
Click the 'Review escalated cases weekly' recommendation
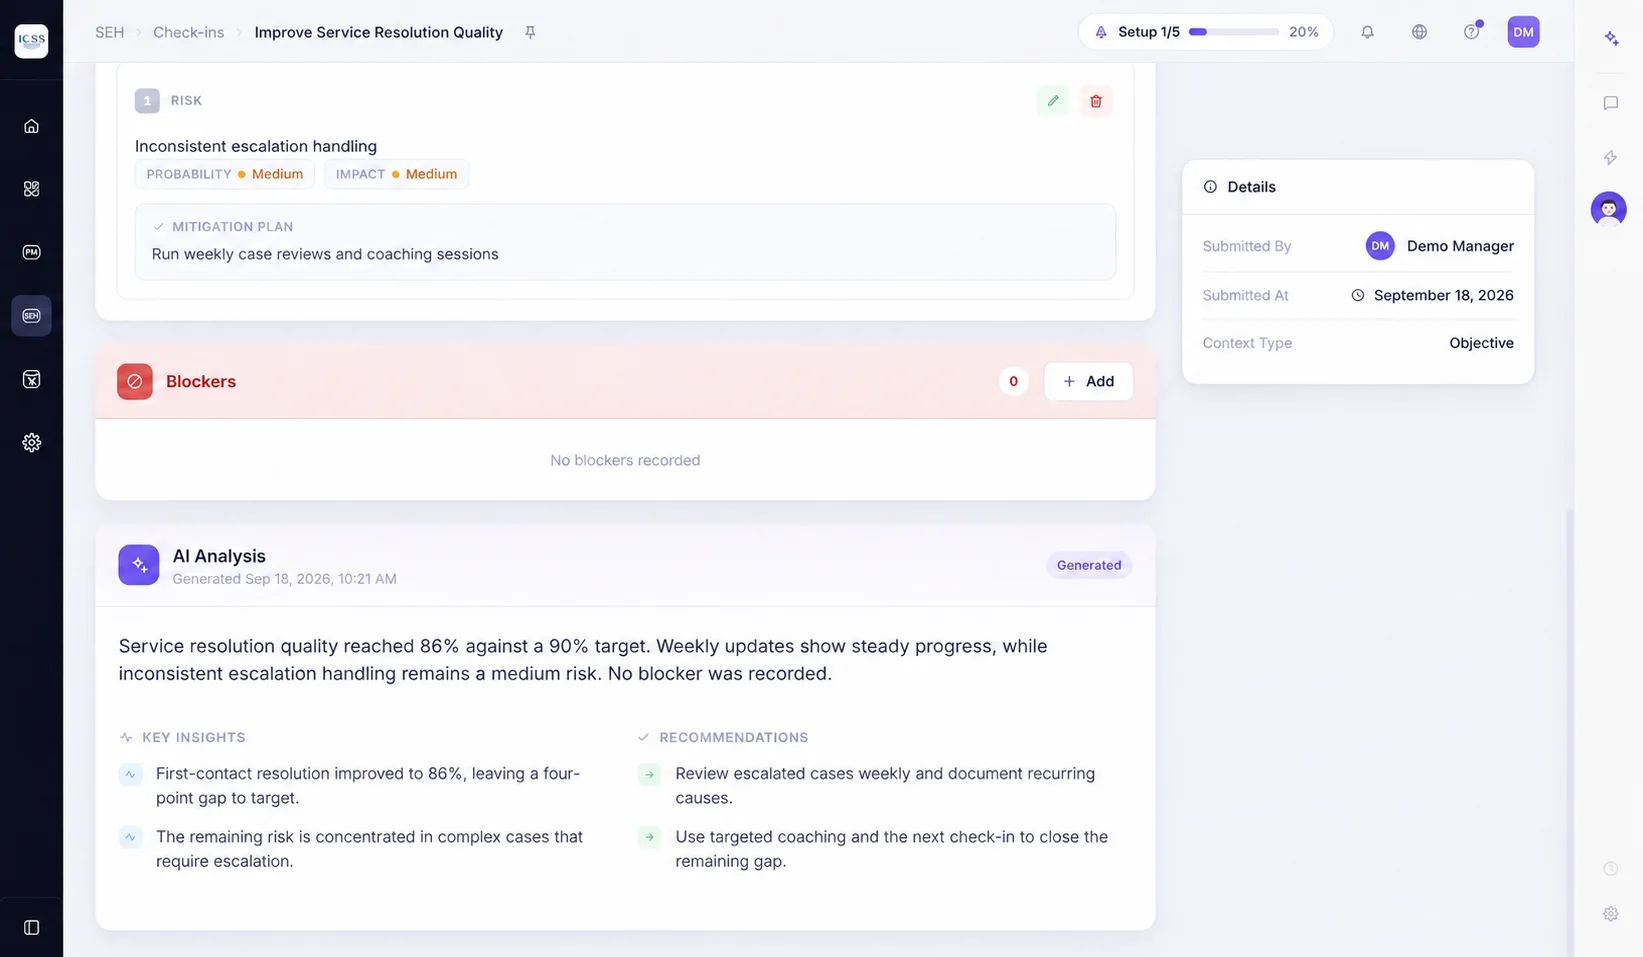pyautogui.click(x=885, y=786)
